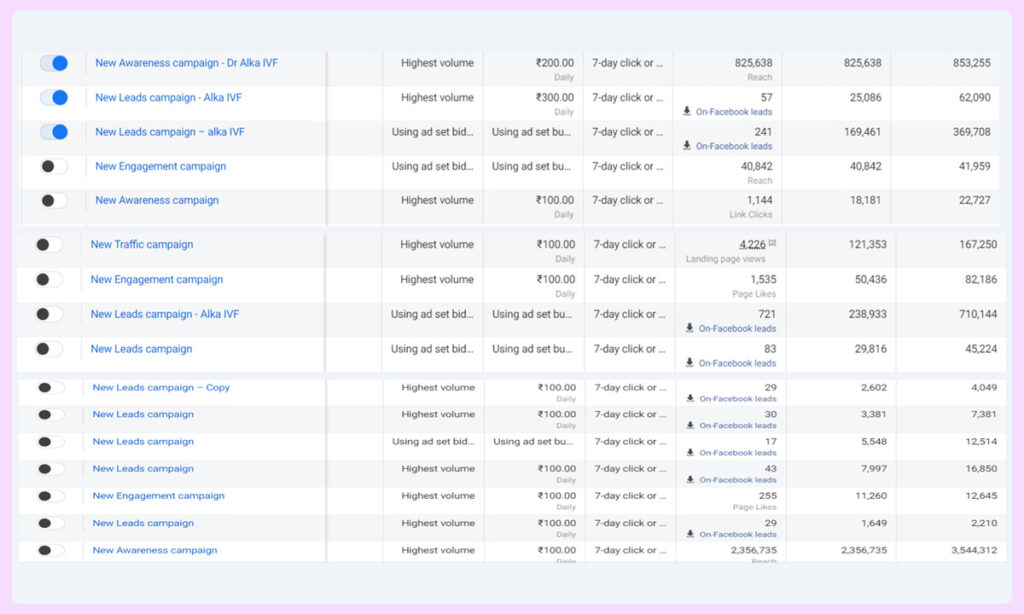Open the New Engagement campaign with 41,959 impressions
The height and width of the screenshot is (614, 1024).
(x=161, y=167)
